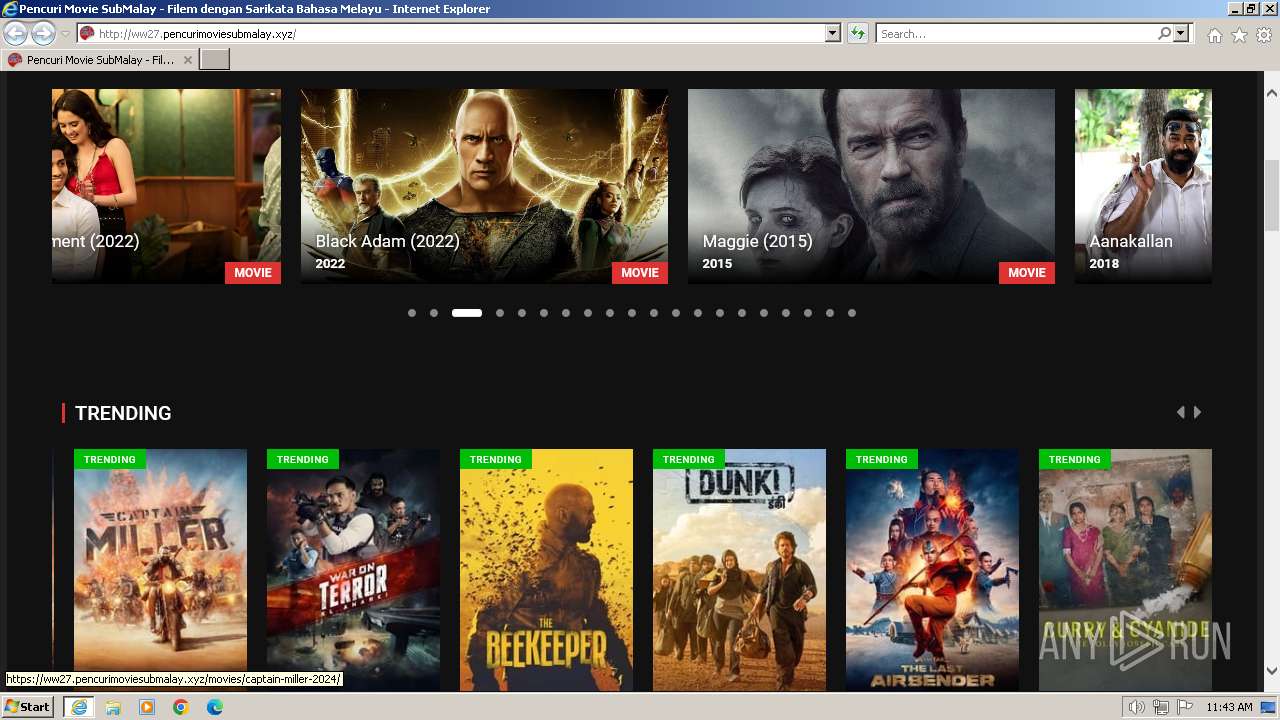
Task: Close the Pencuri Movie SubMalay tab
Action: coord(186,60)
